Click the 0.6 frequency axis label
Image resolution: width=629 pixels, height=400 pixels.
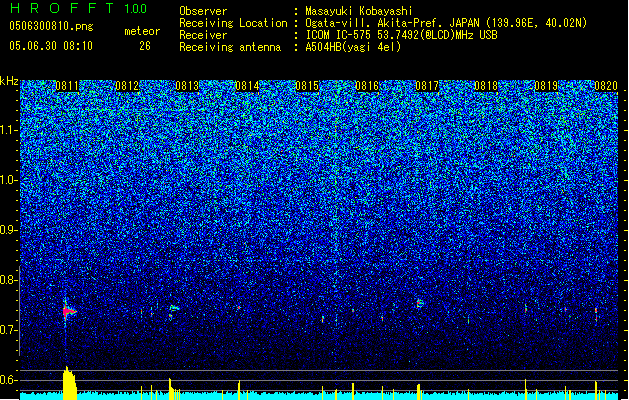point(9,380)
